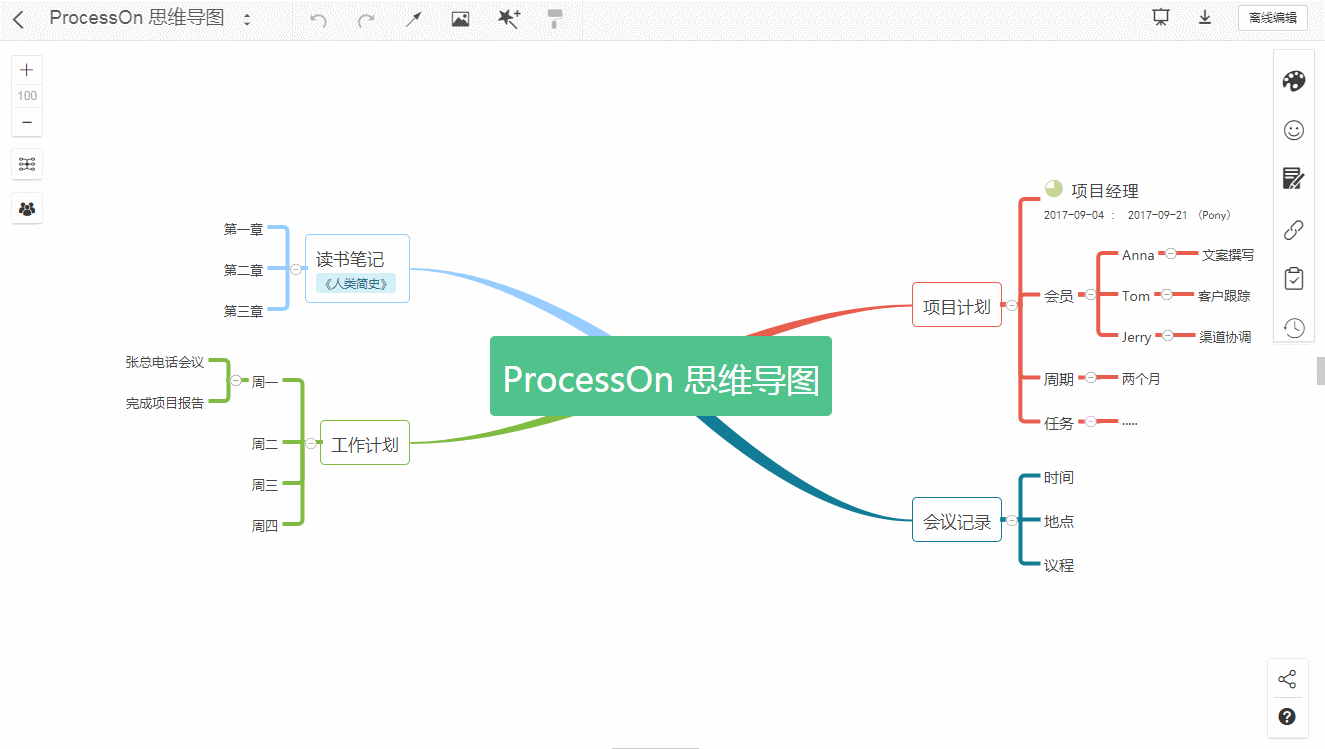Zoom in with the plus button

pos(27,70)
